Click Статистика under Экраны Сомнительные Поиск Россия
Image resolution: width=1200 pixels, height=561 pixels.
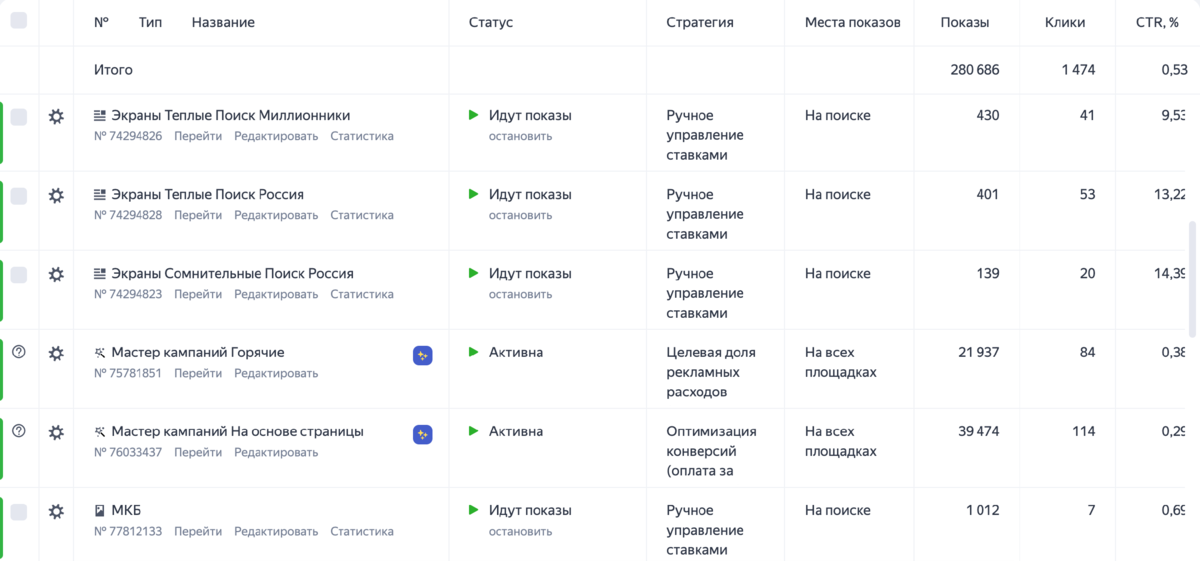(x=362, y=294)
